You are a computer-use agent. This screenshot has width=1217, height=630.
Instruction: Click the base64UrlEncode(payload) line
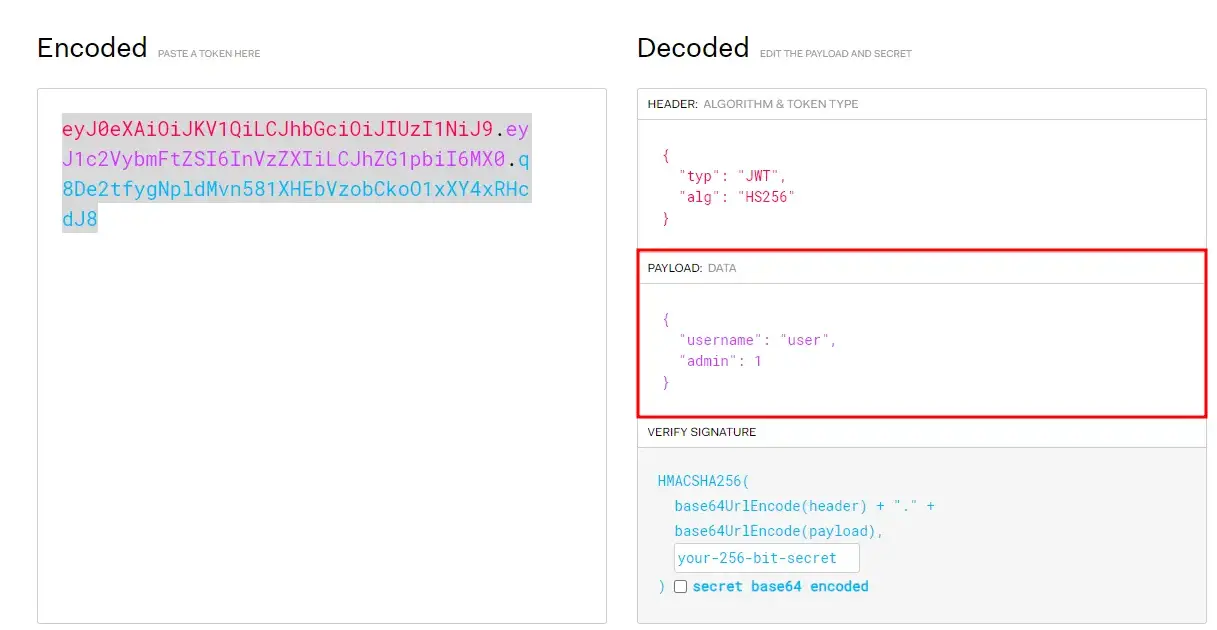tap(778, 531)
